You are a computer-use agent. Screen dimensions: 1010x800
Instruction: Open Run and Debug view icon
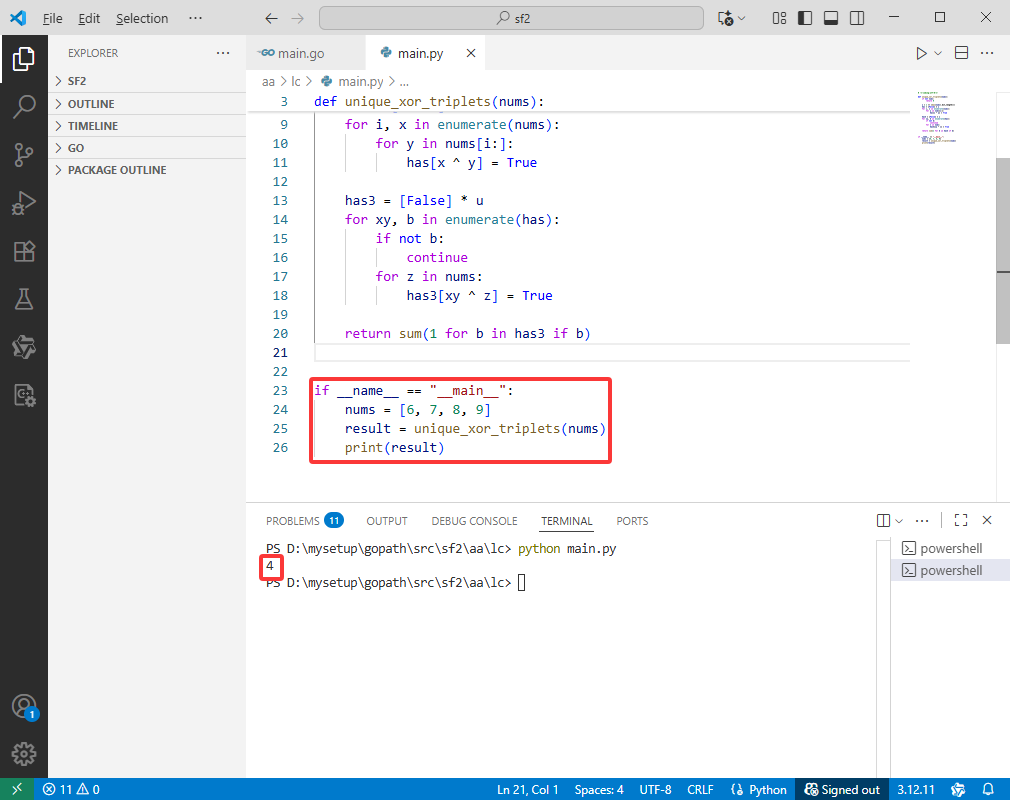point(24,203)
